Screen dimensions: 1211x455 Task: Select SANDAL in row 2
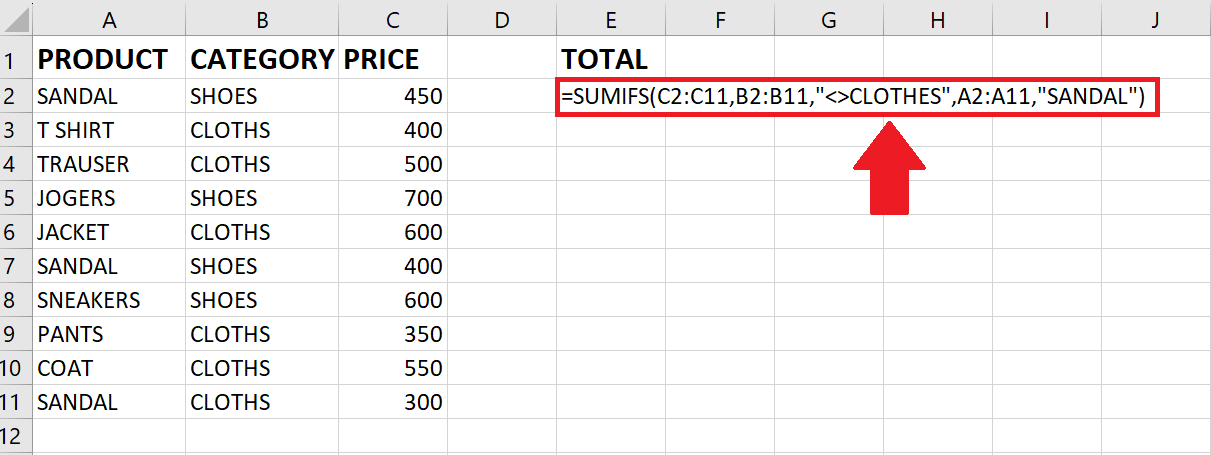[109, 96]
